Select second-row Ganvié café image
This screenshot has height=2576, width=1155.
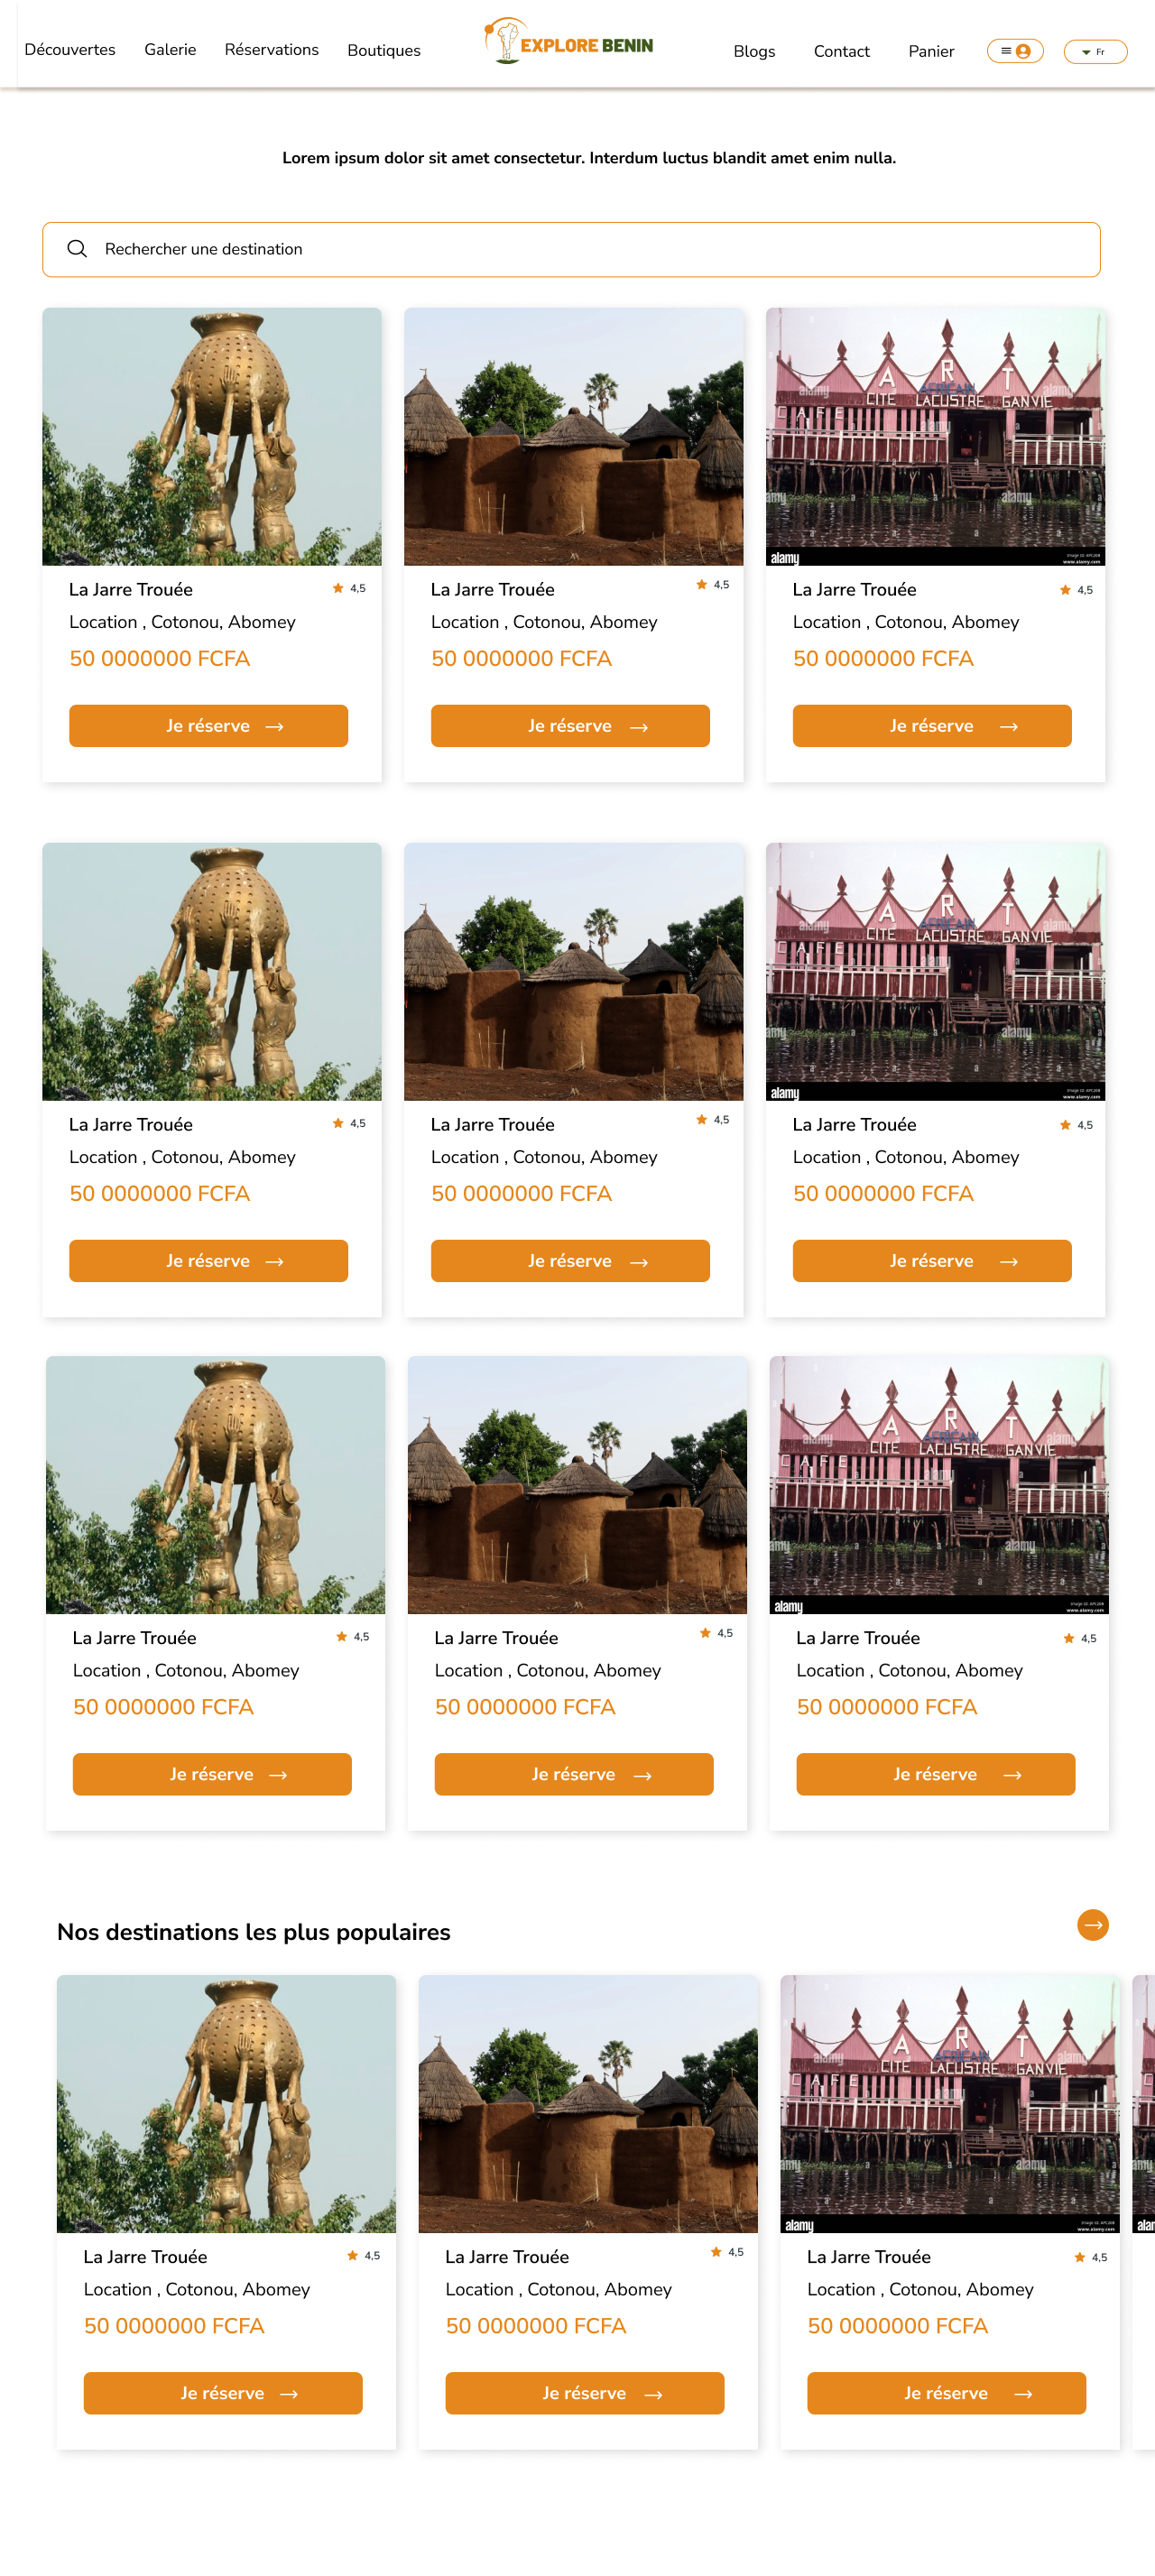pos(936,972)
